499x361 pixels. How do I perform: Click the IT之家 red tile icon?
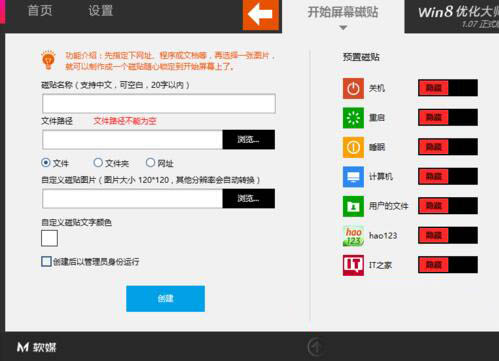tap(353, 265)
